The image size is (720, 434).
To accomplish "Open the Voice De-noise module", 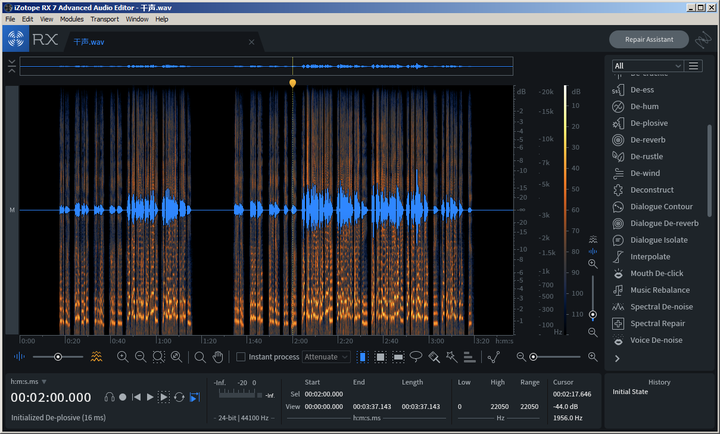I will 658,340.
